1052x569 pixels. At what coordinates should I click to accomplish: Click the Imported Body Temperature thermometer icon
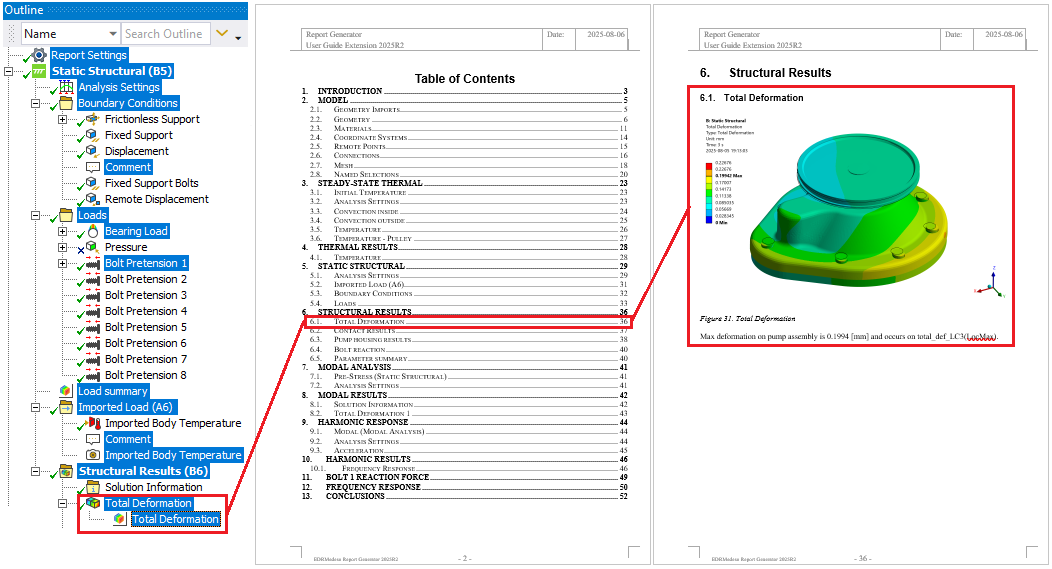[94, 423]
